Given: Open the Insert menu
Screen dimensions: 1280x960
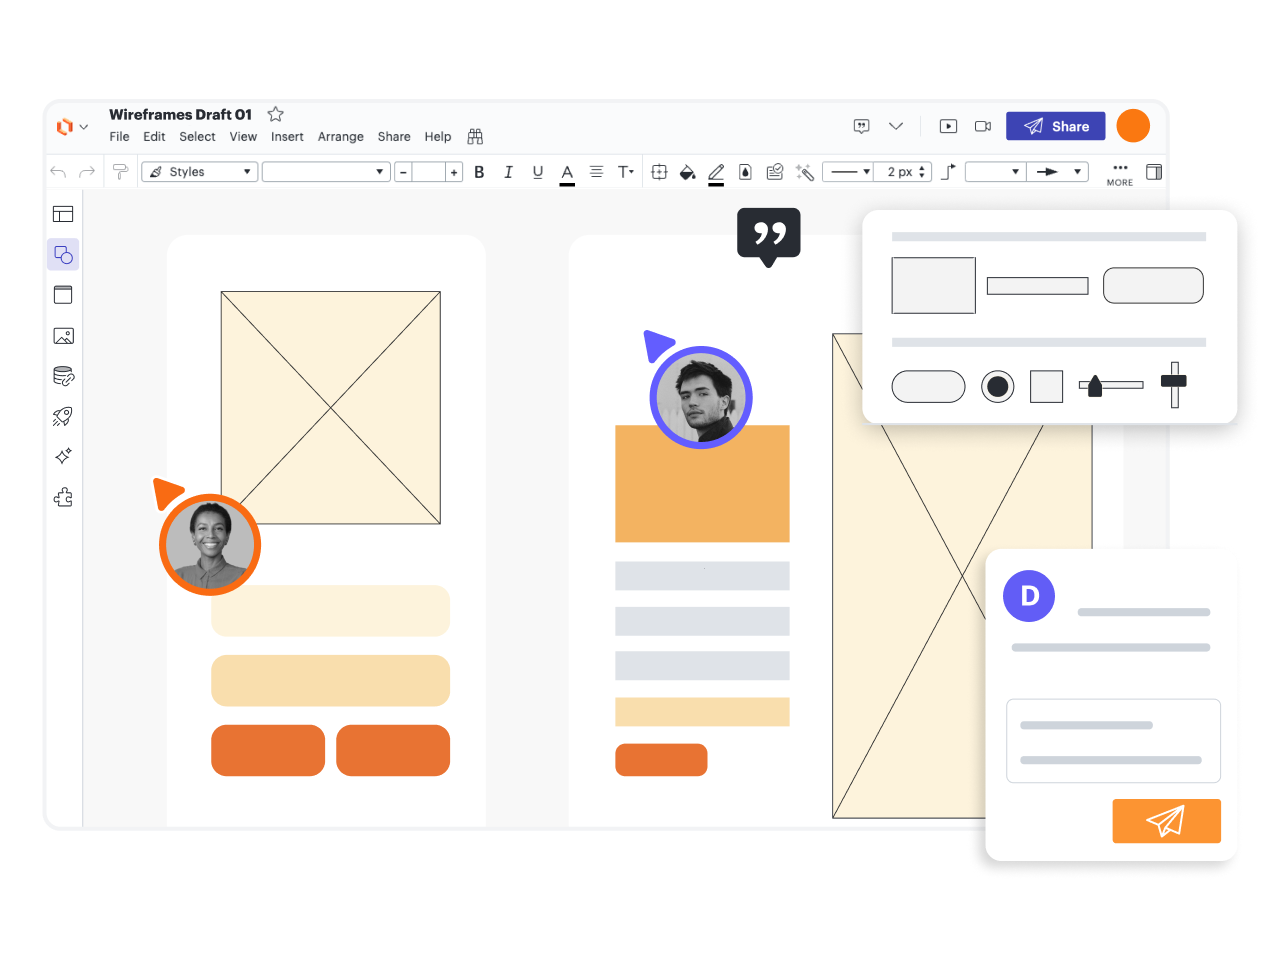Looking at the screenshot, I should click(287, 137).
